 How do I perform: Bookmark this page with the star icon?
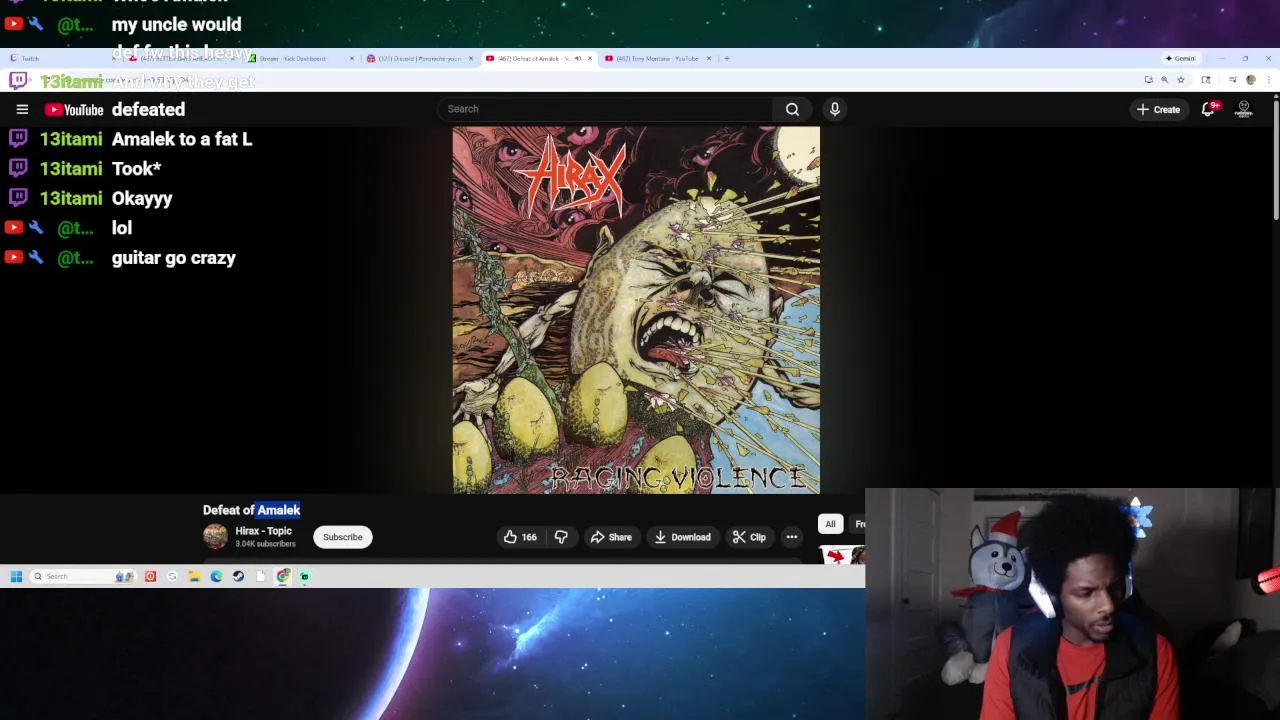[x=1181, y=80]
